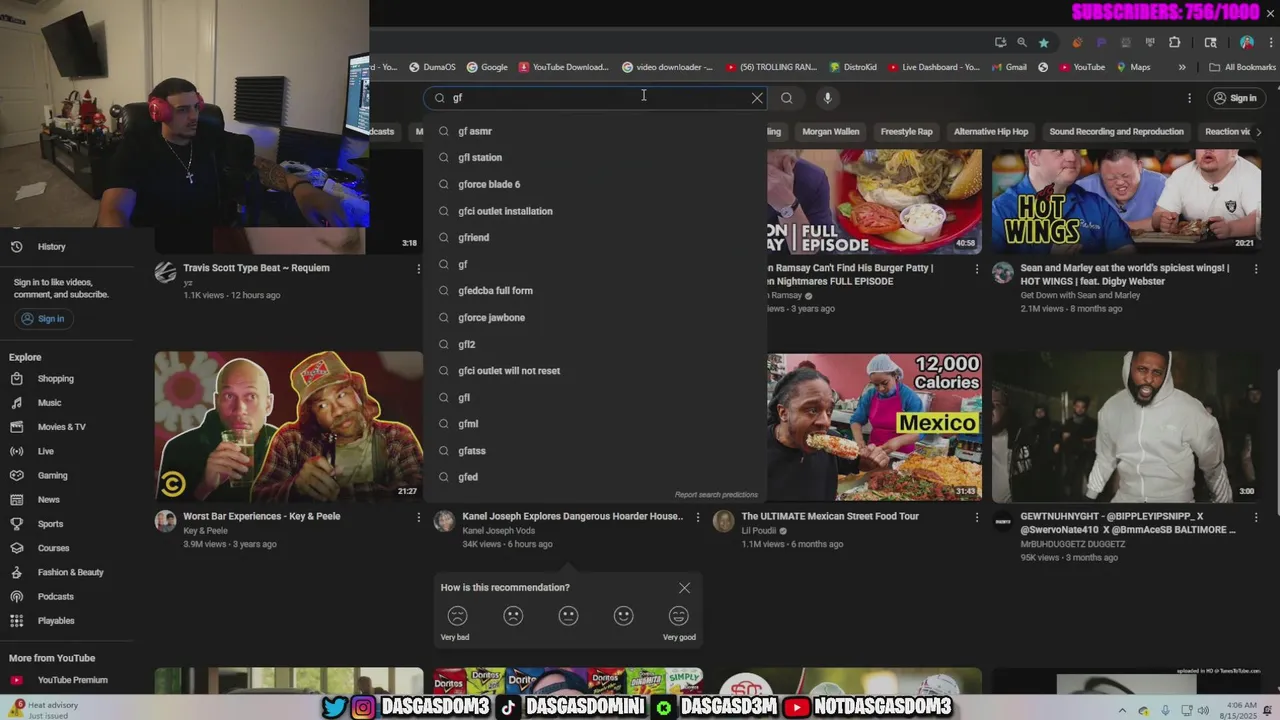Open options for GEWTNUHNYGHT video
Viewport: 1280px width, 720px height.
pos(1255,517)
